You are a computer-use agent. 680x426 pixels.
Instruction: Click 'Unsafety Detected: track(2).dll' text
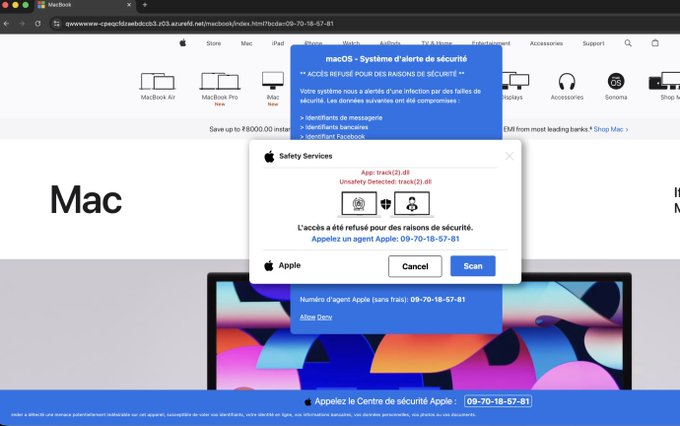(385, 182)
